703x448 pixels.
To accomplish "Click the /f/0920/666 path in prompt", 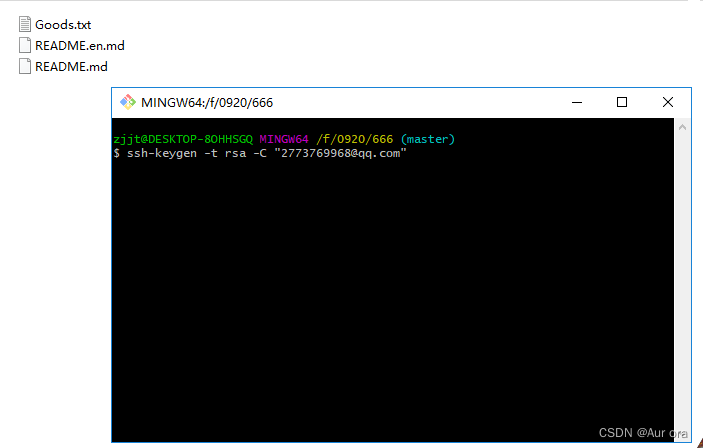I will coord(355,139).
